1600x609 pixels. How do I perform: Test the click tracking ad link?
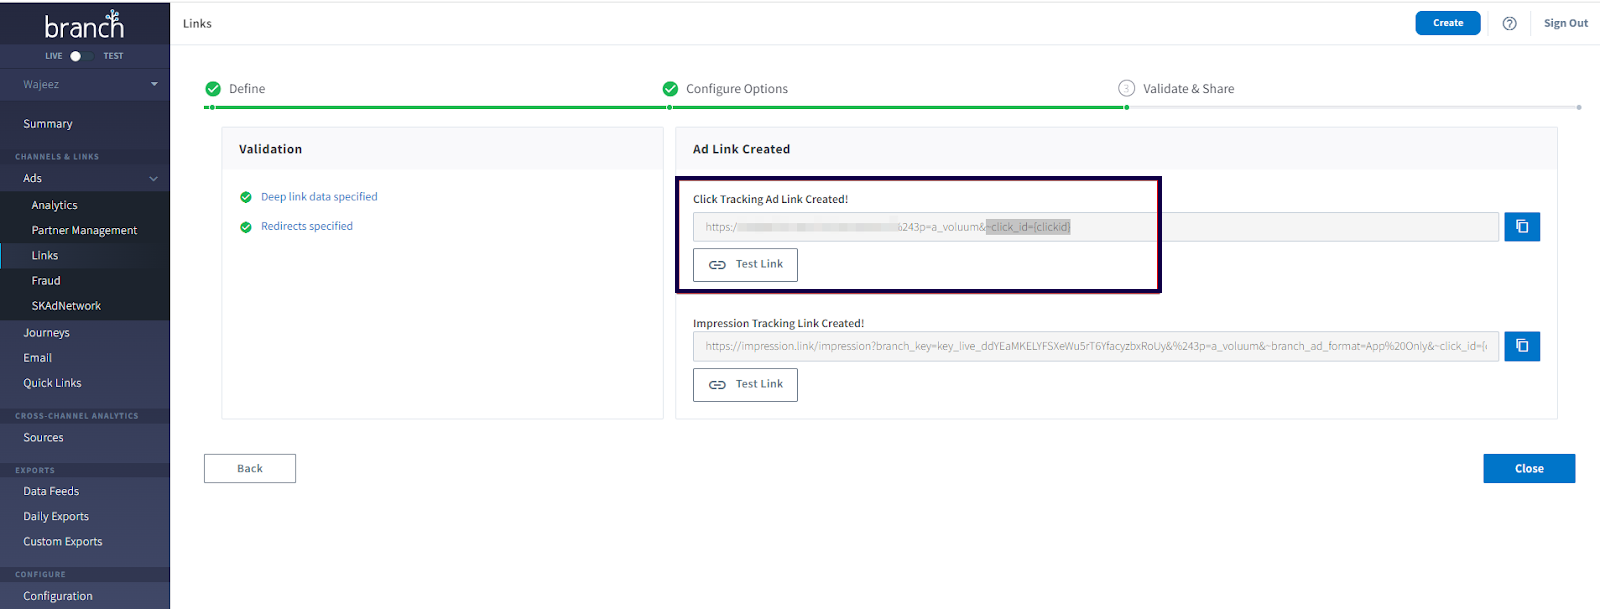tap(745, 265)
